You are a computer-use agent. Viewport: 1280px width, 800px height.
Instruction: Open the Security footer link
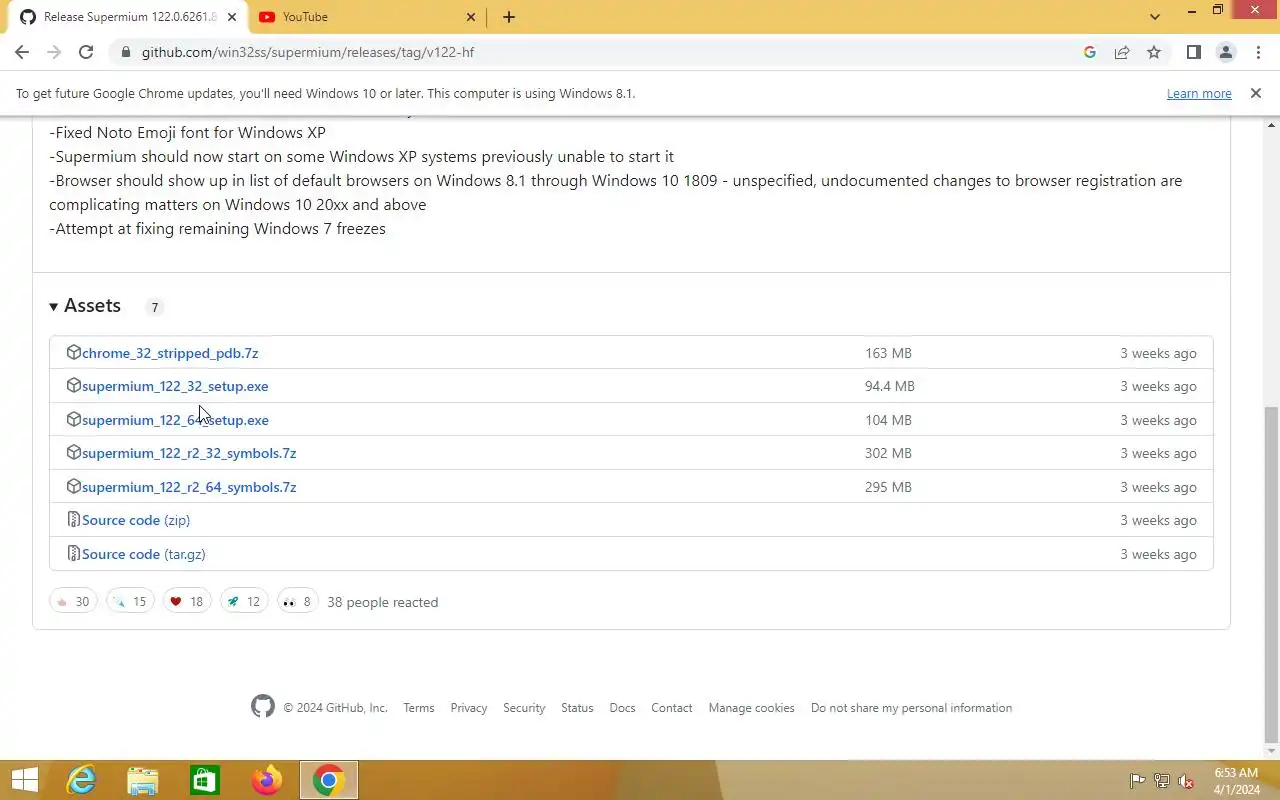click(524, 708)
